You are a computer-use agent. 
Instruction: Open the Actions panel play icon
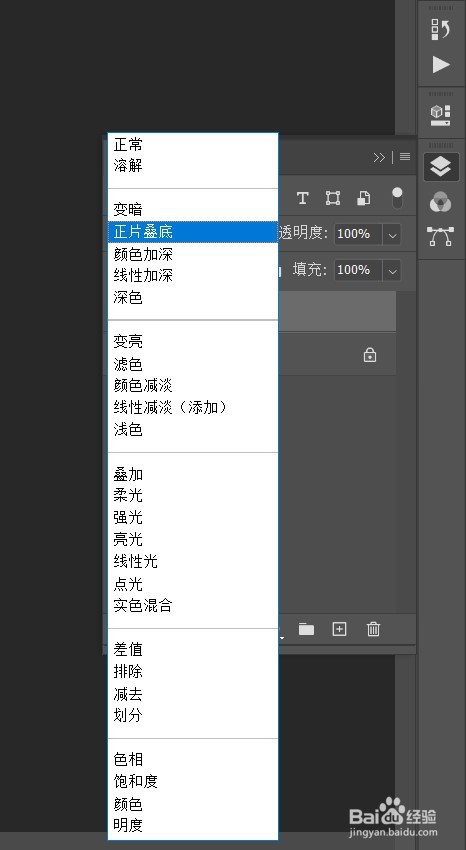coord(441,65)
